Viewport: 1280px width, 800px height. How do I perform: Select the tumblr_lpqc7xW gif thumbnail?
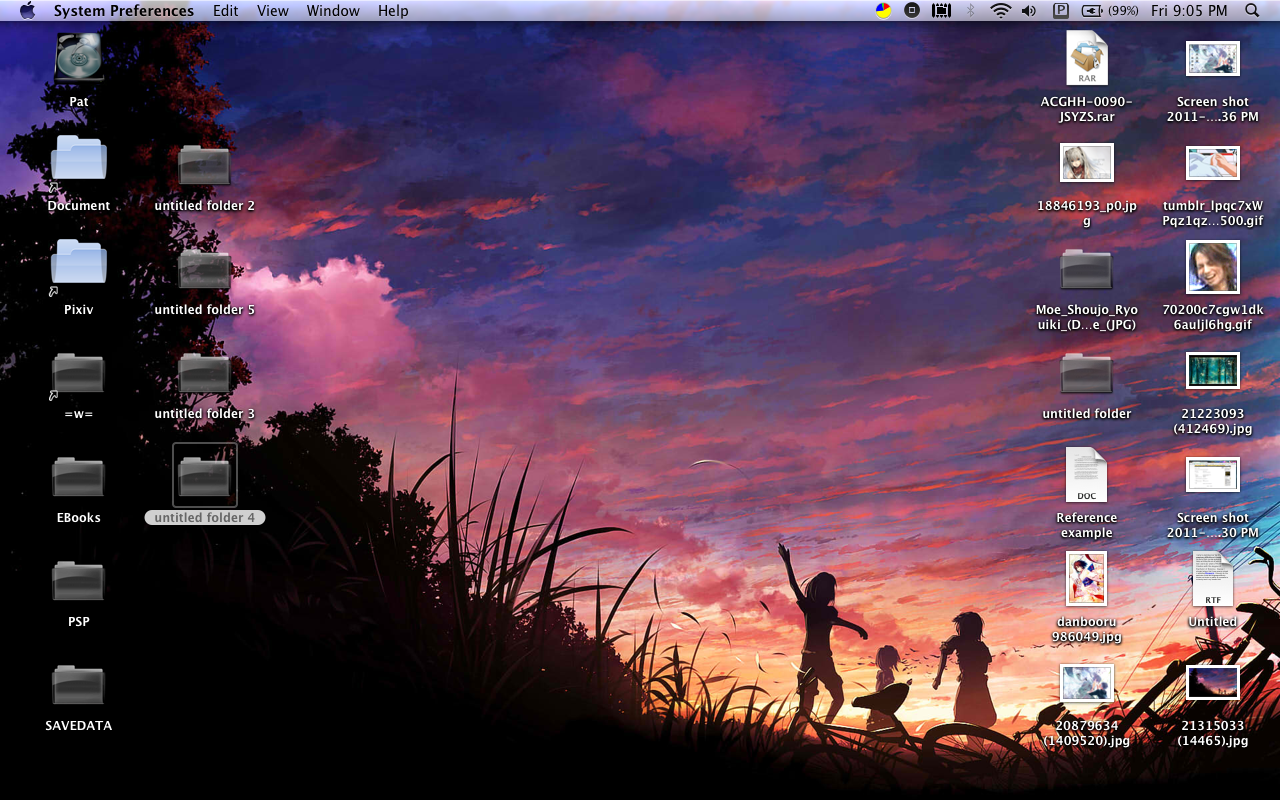[x=1213, y=163]
